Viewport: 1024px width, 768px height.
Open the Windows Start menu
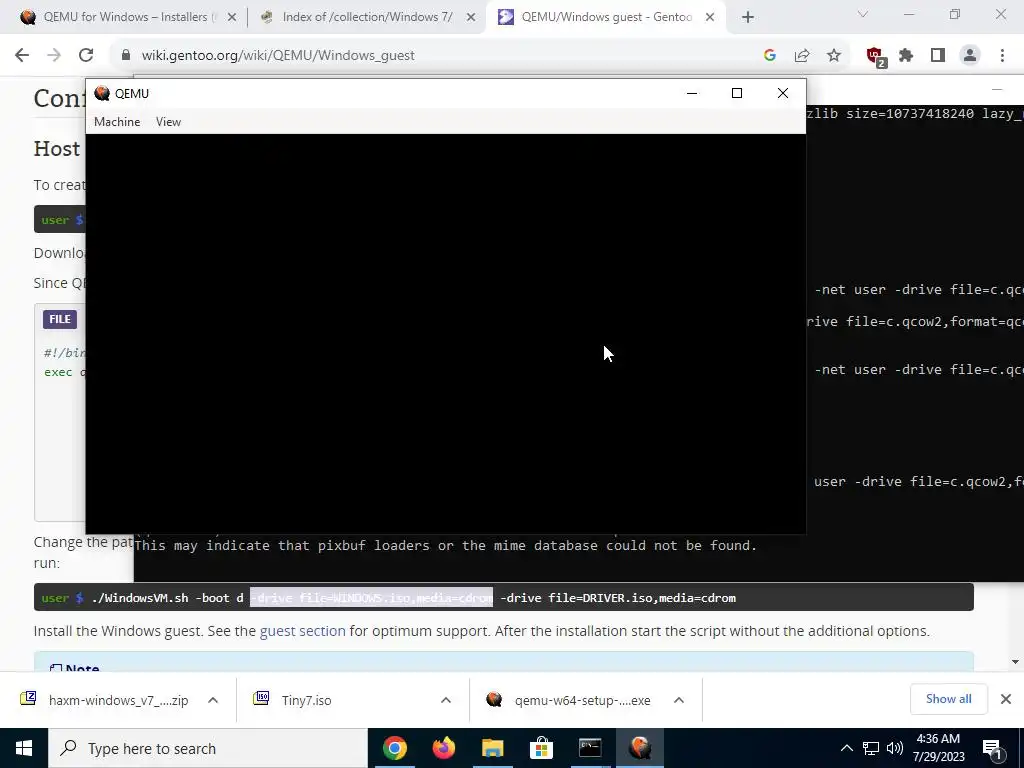coord(24,748)
